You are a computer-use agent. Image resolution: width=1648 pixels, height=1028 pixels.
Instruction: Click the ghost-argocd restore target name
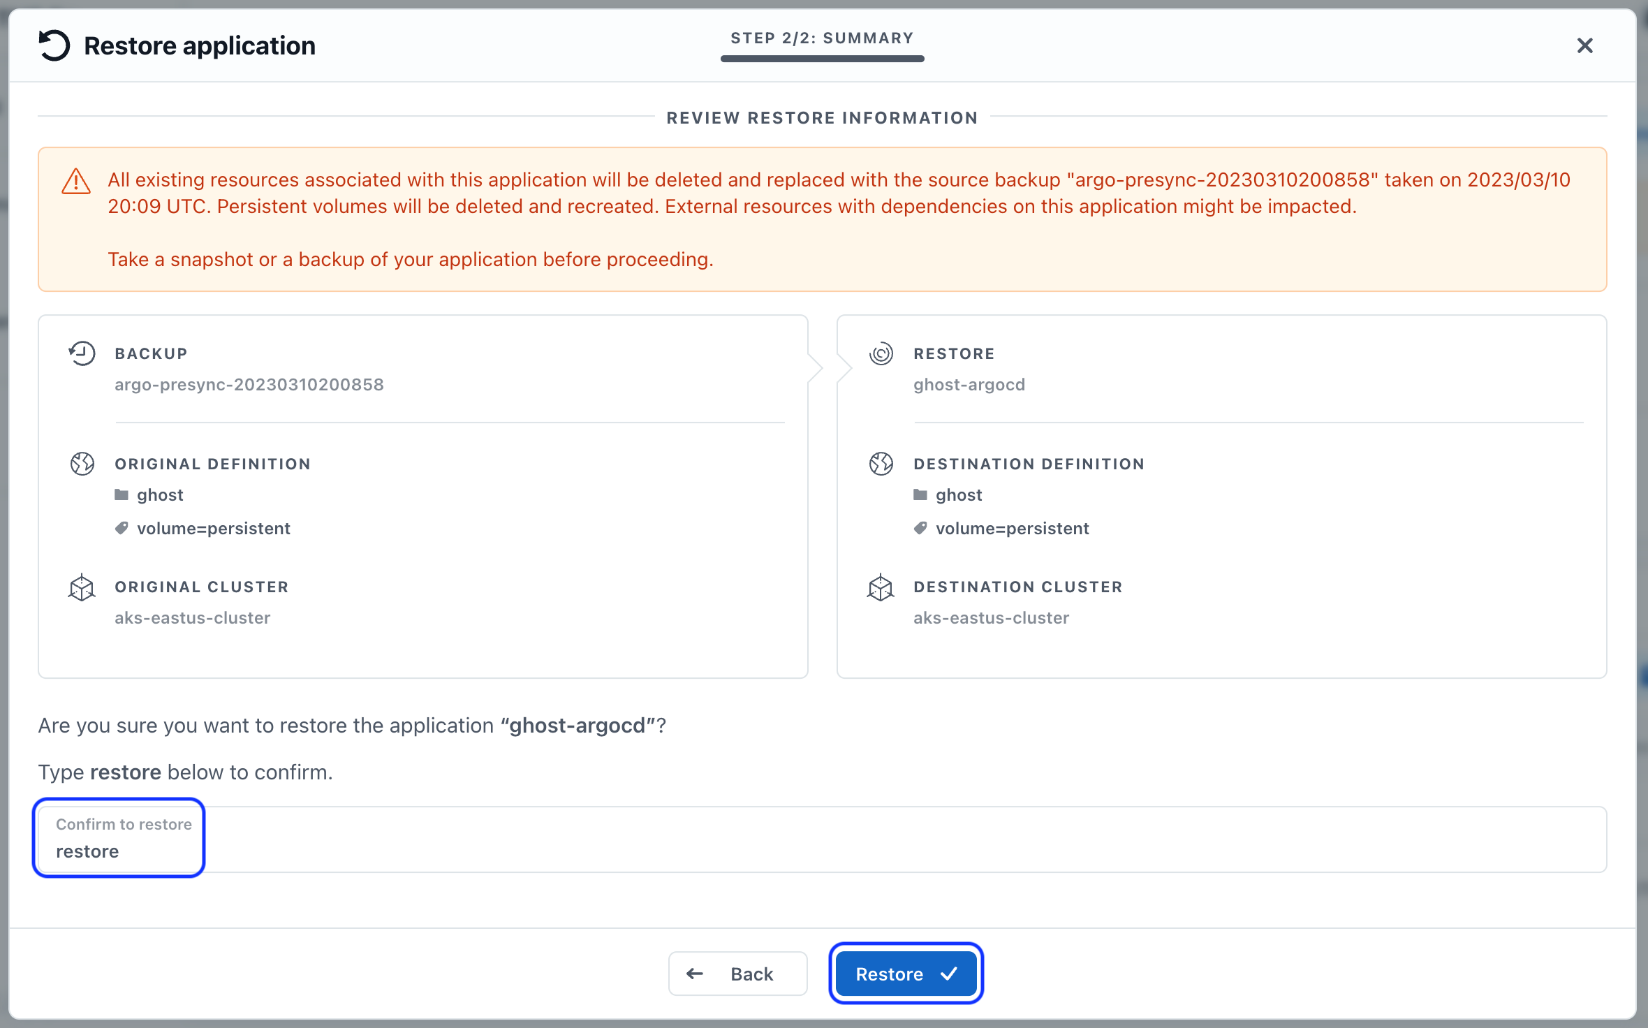click(969, 384)
